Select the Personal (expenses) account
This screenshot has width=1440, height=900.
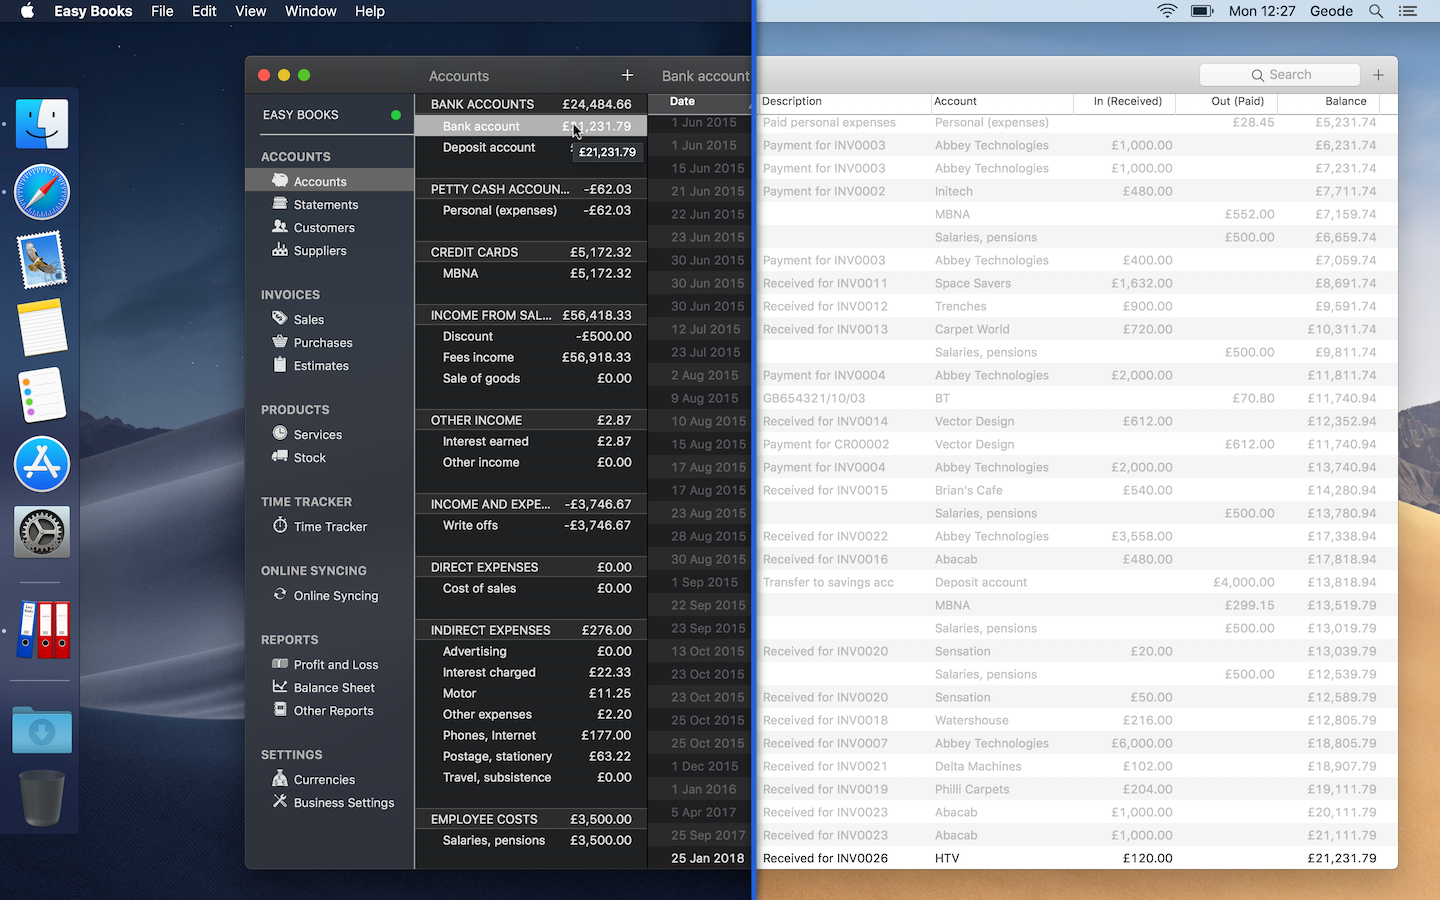[x=531, y=210]
